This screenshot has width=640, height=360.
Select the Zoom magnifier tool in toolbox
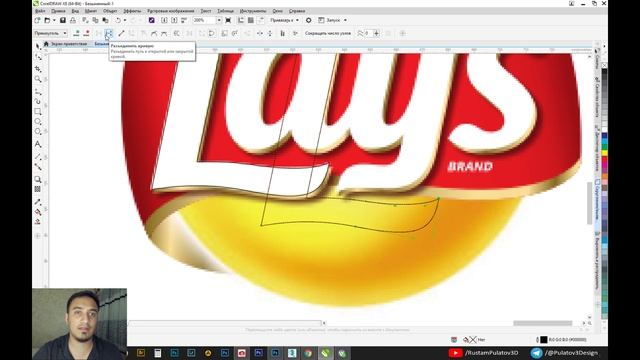[38, 79]
